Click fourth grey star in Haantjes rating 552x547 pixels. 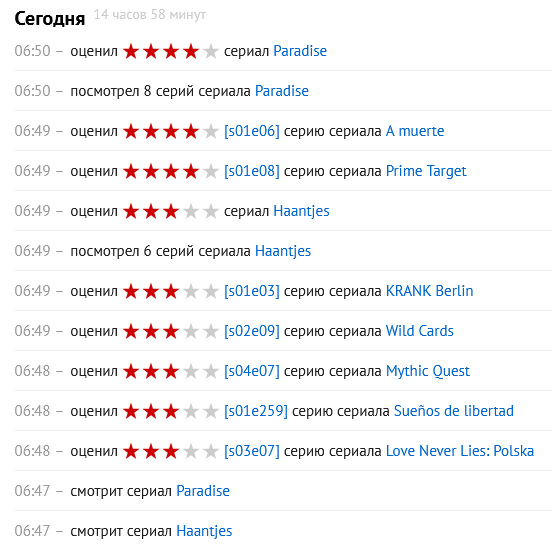[x=191, y=212]
